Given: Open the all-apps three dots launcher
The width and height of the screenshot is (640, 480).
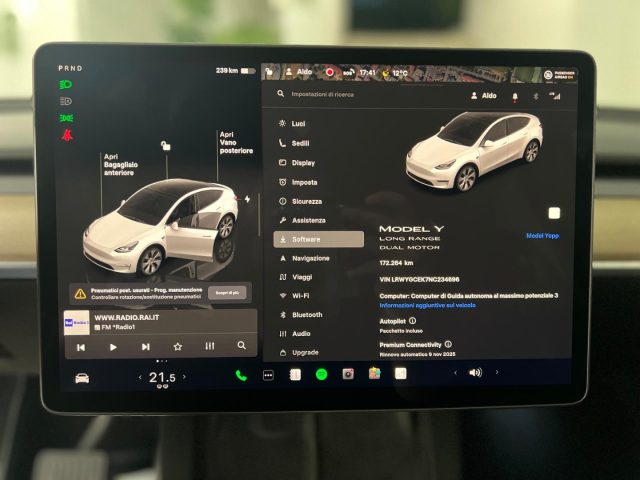Looking at the screenshot, I should (268, 375).
